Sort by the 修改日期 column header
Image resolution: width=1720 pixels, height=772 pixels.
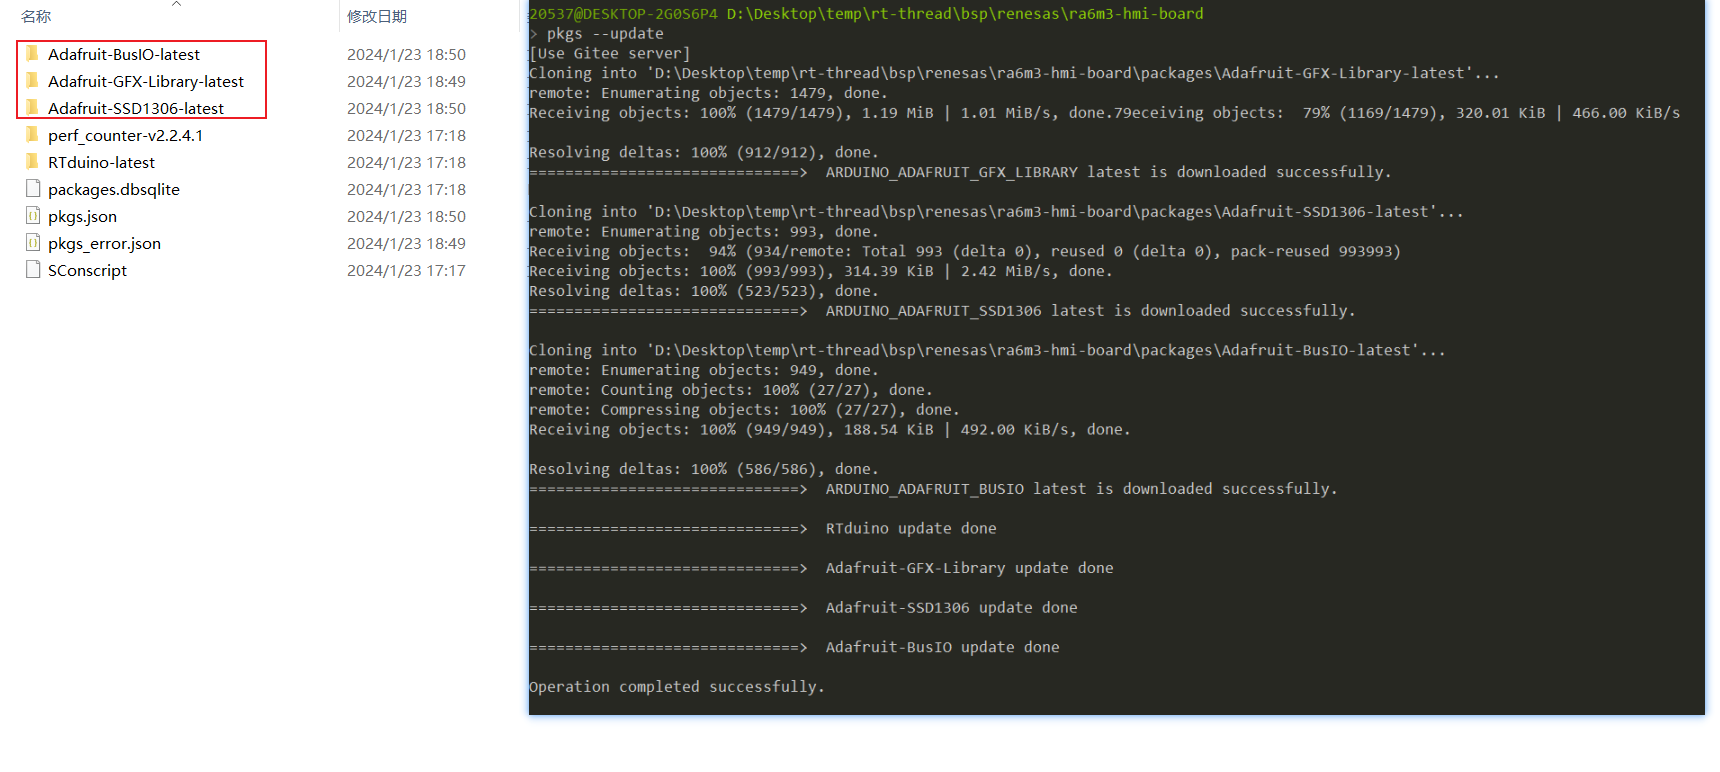point(377,16)
